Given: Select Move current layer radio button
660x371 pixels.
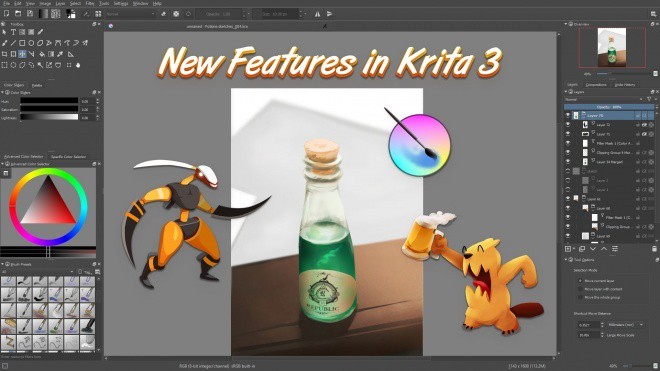Looking at the screenshot, I should click(580, 280).
